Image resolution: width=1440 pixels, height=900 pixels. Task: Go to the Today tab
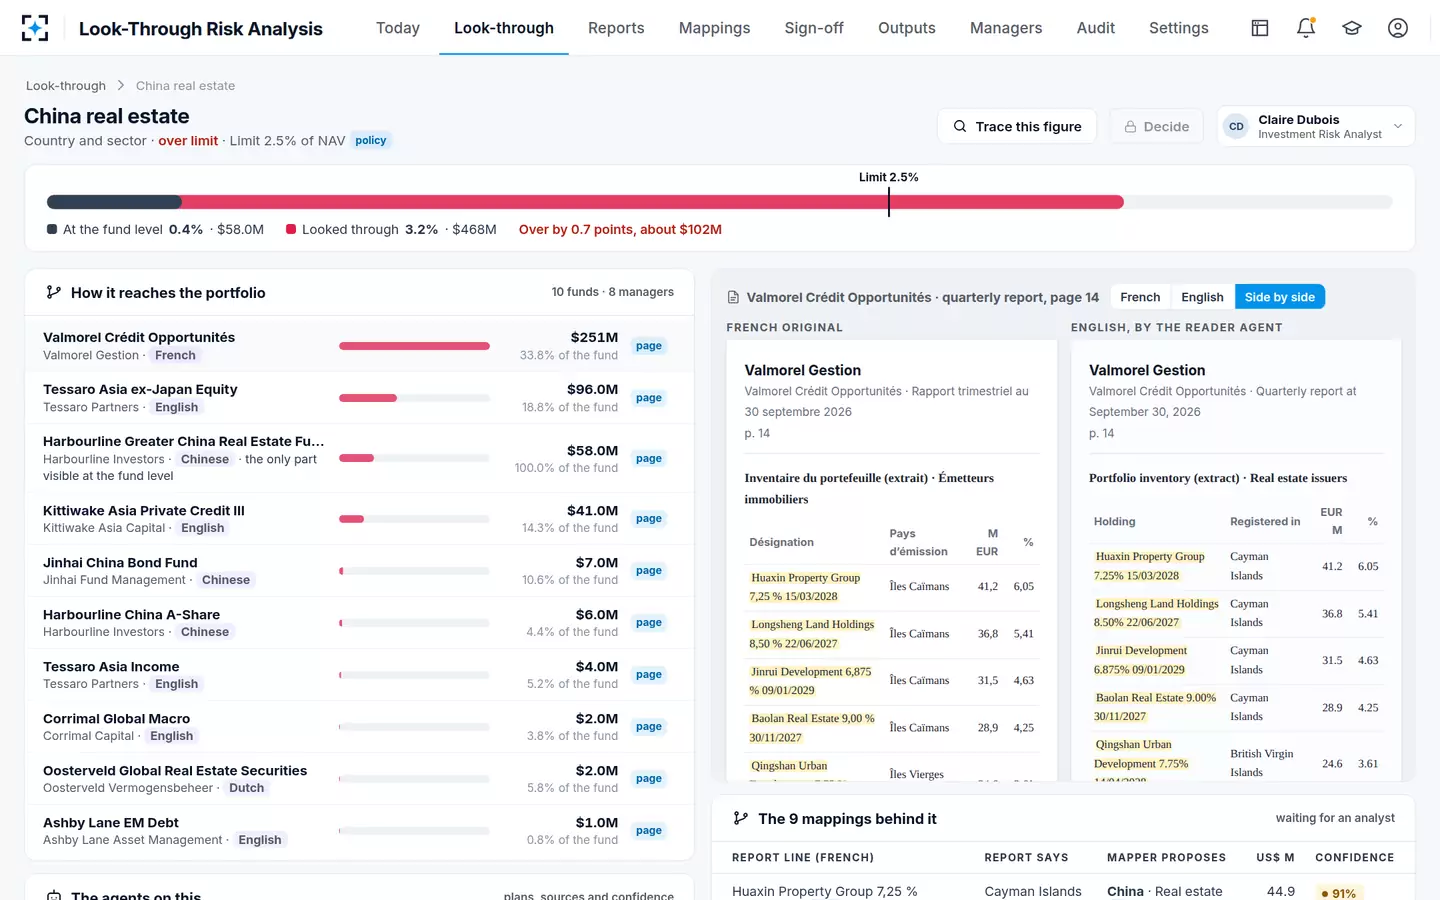click(x=398, y=28)
